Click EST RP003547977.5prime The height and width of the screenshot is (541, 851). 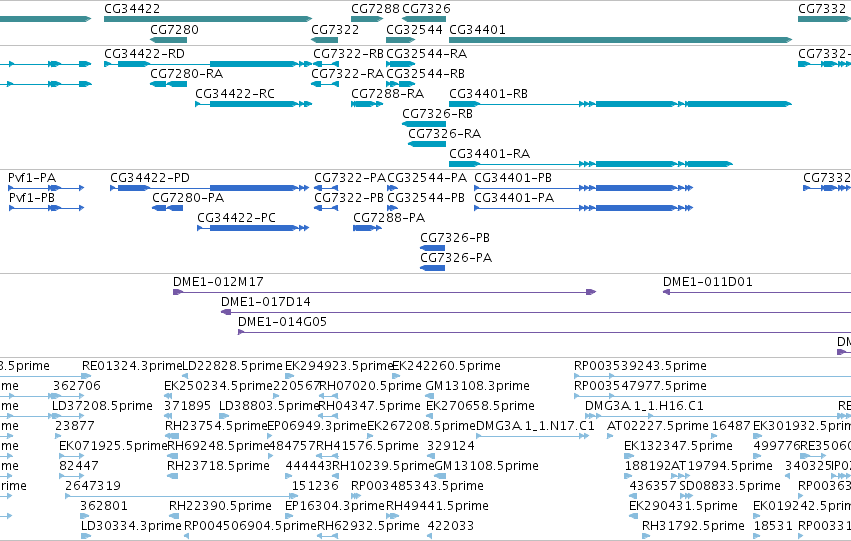point(640,386)
